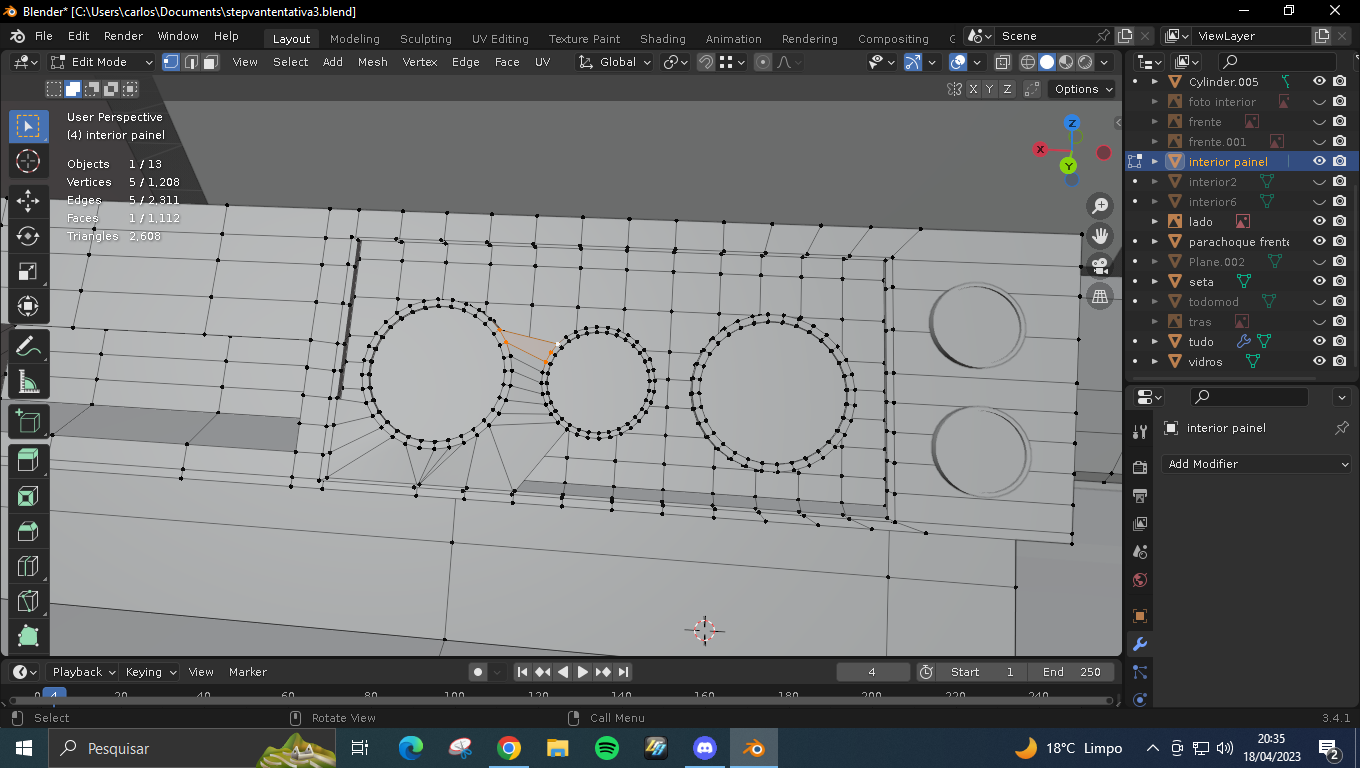Viewport: 1360px width, 768px height.
Task: Toggle visibility of interior painel object
Action: coord(1319,161)
